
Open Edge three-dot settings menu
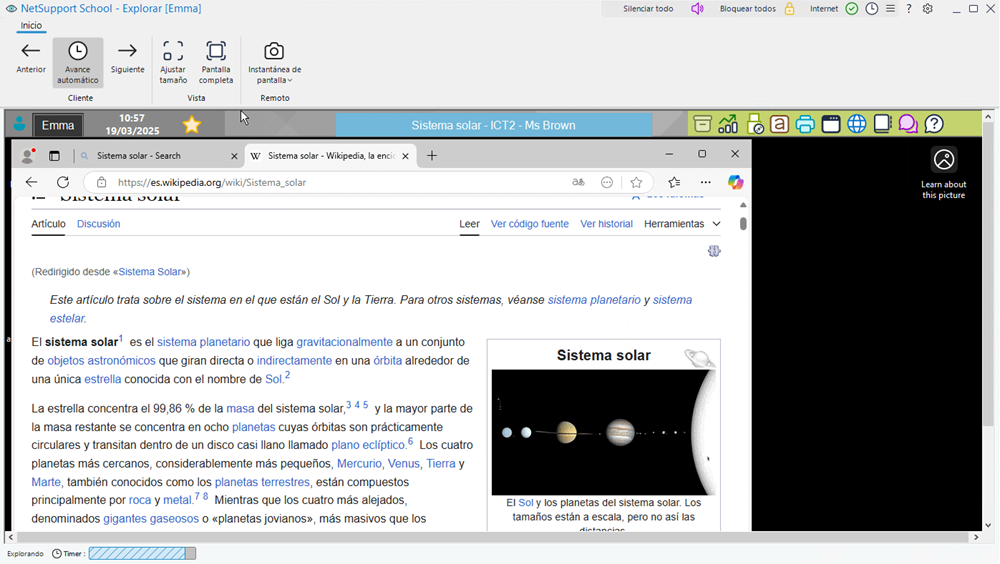(x=705, y=182)
